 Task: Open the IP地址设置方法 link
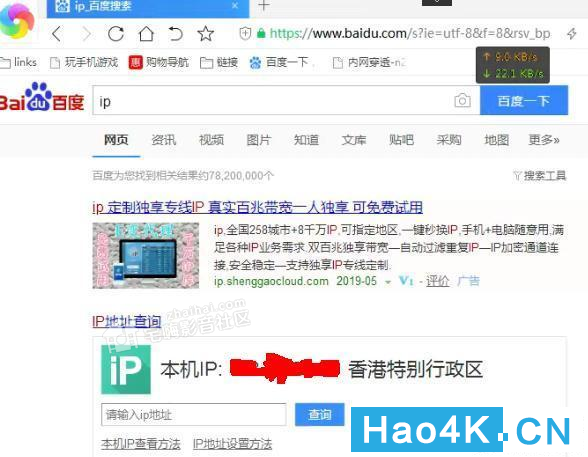point(232,444)
